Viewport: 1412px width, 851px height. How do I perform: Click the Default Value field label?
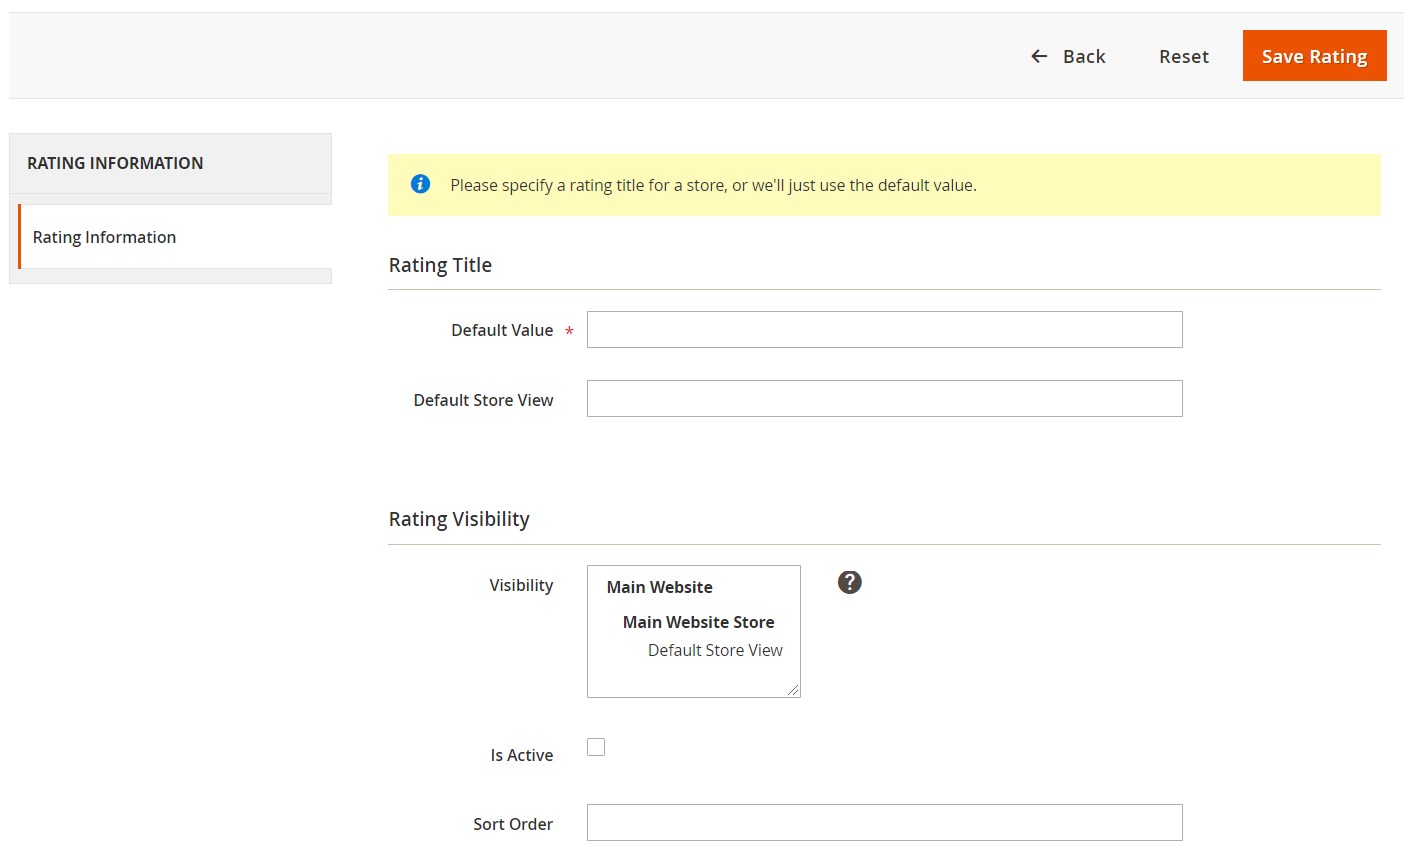502,330
